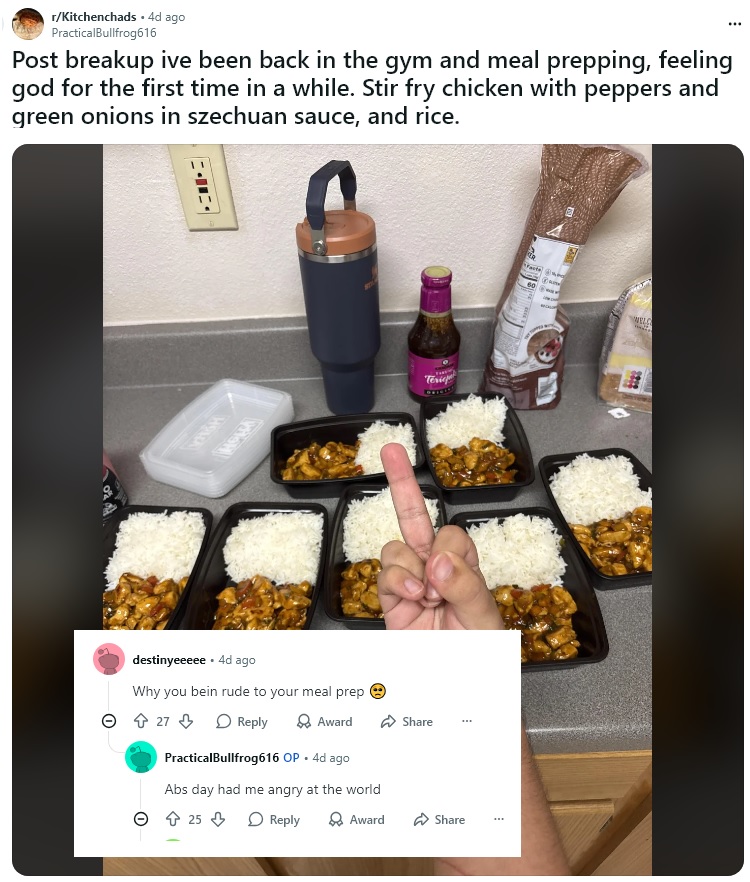Open r/Kitchenchads subreddit avatar
The width and height of the screenshot is (750, 882).
pos(28,24)
